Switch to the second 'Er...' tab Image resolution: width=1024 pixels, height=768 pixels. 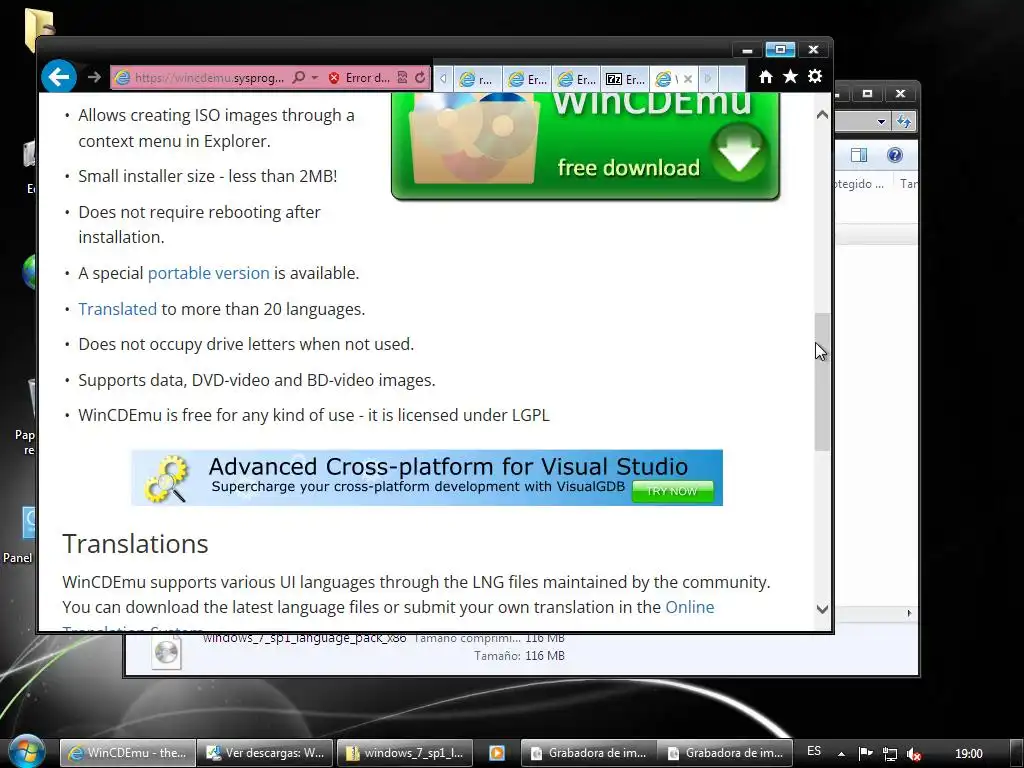click(x=577, y=79)
